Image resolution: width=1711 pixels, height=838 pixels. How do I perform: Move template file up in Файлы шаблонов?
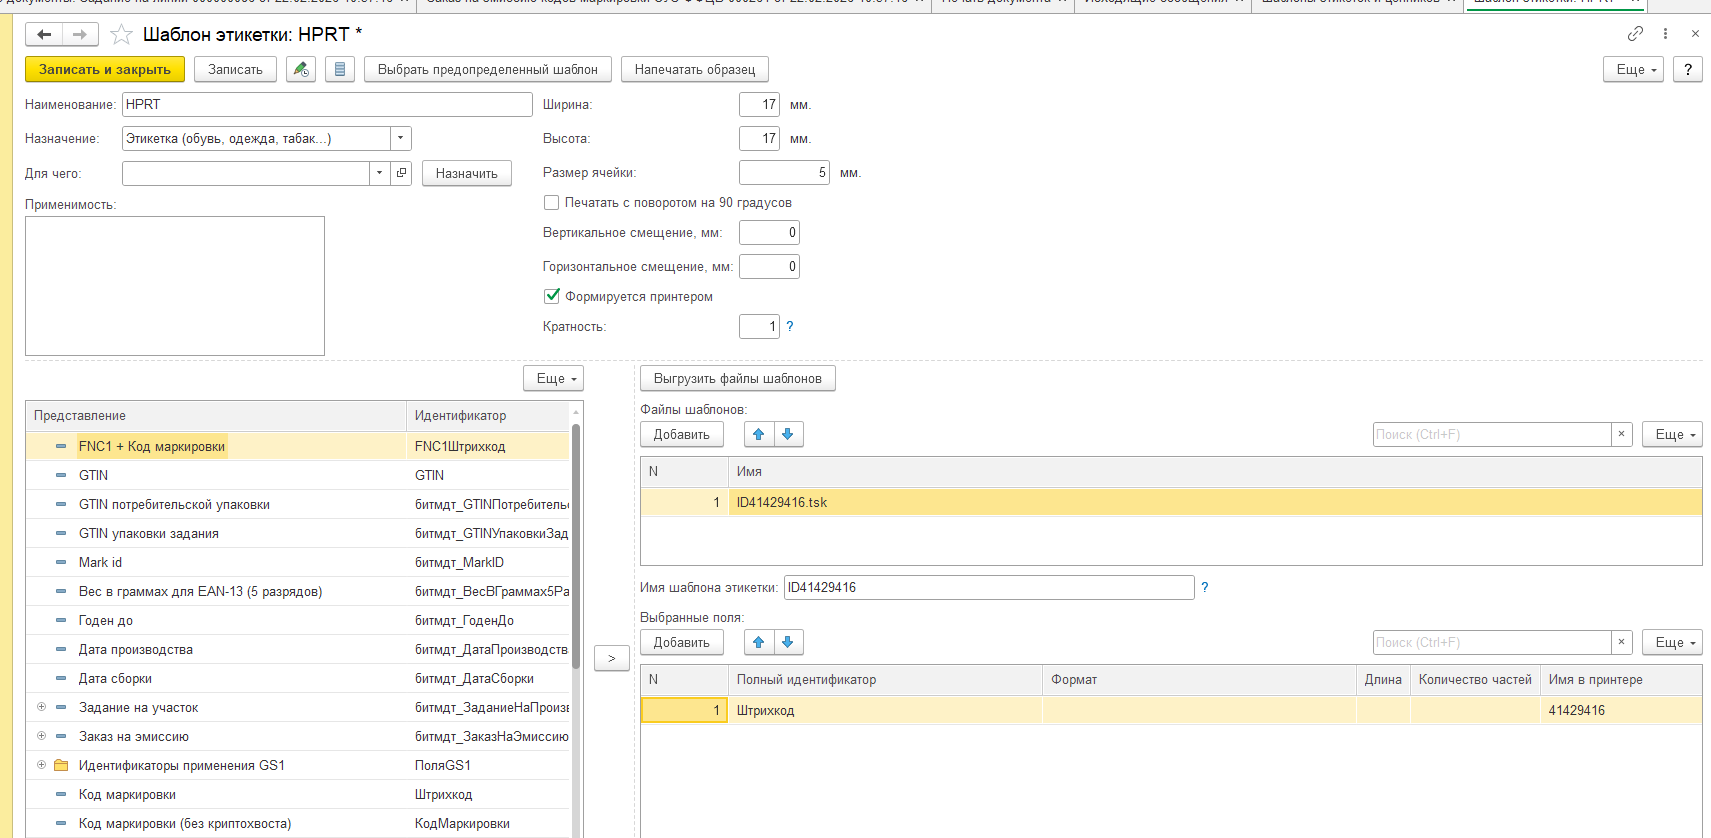(759, 434)
